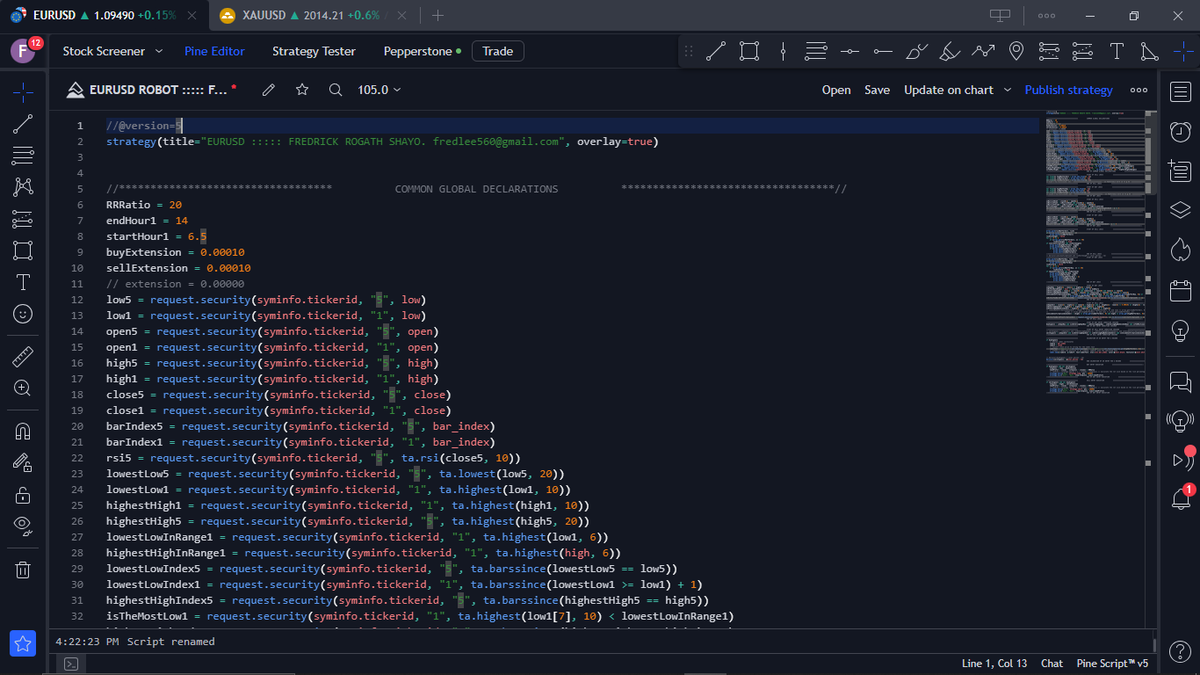Expand the Update on chart dropdown arrow
This screenshot has width=1200, height=675.
(x=1007, y=90)
